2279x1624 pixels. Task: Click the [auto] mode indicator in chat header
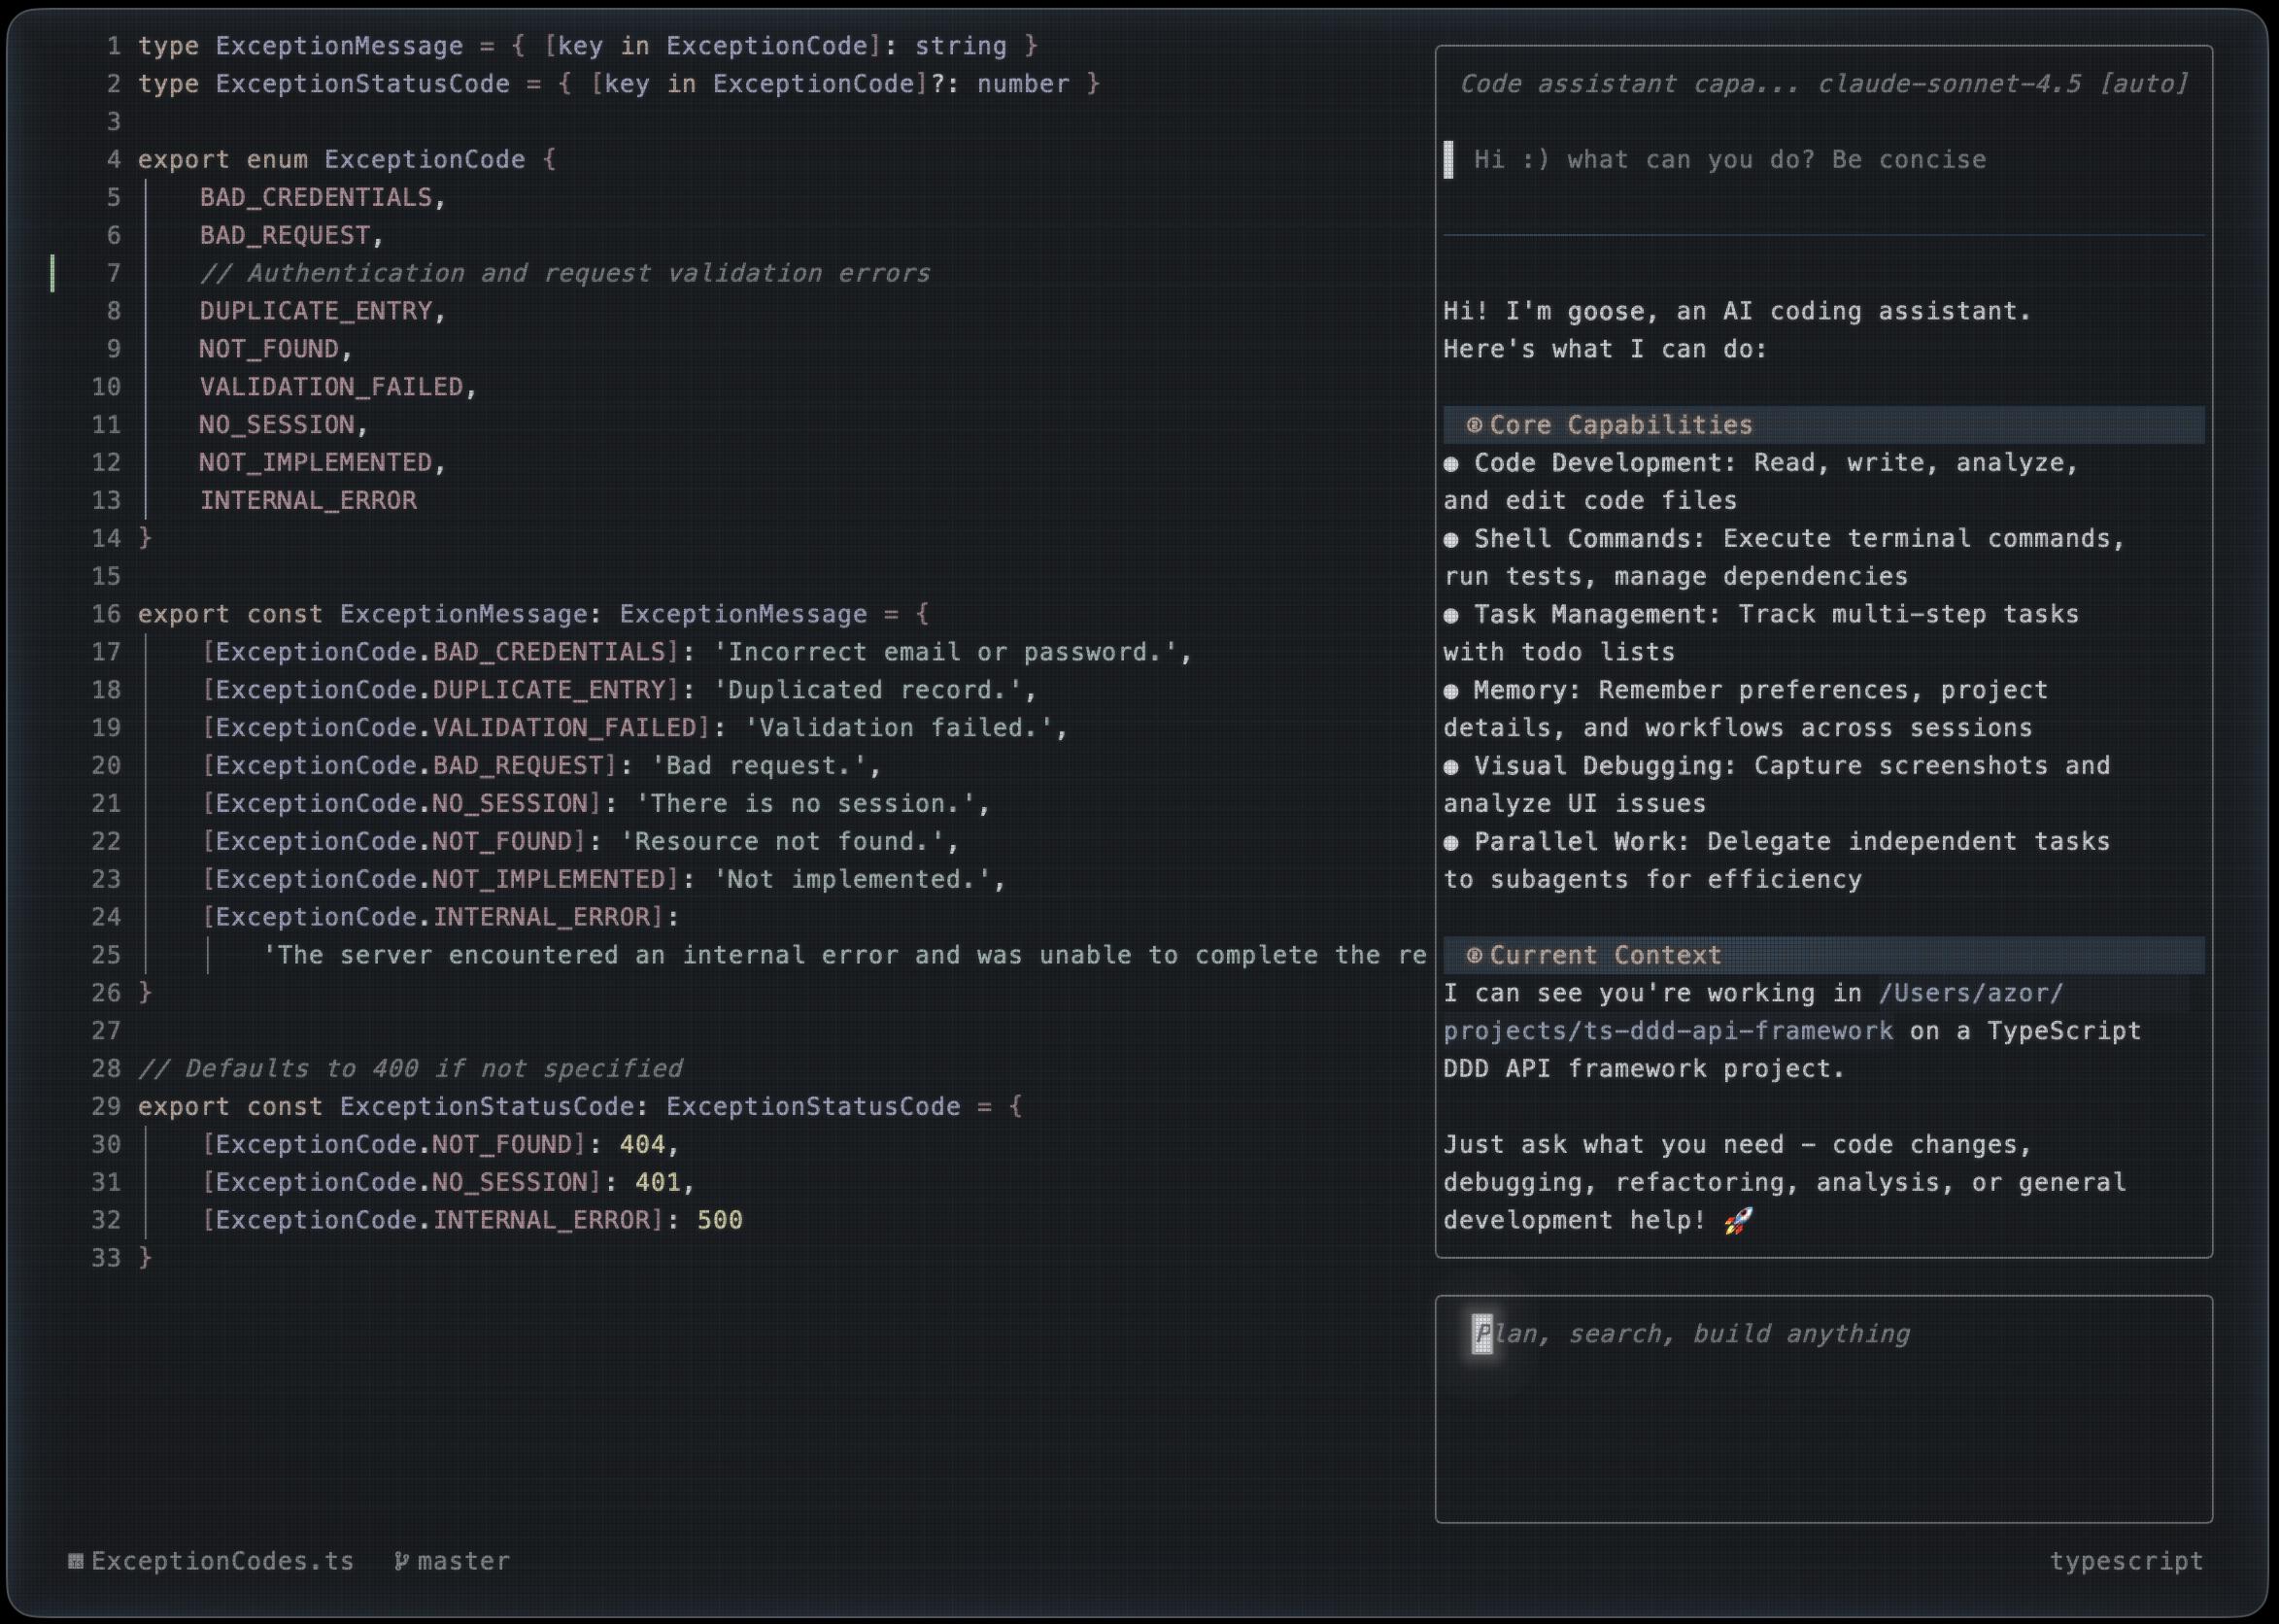coord(2143,84)
